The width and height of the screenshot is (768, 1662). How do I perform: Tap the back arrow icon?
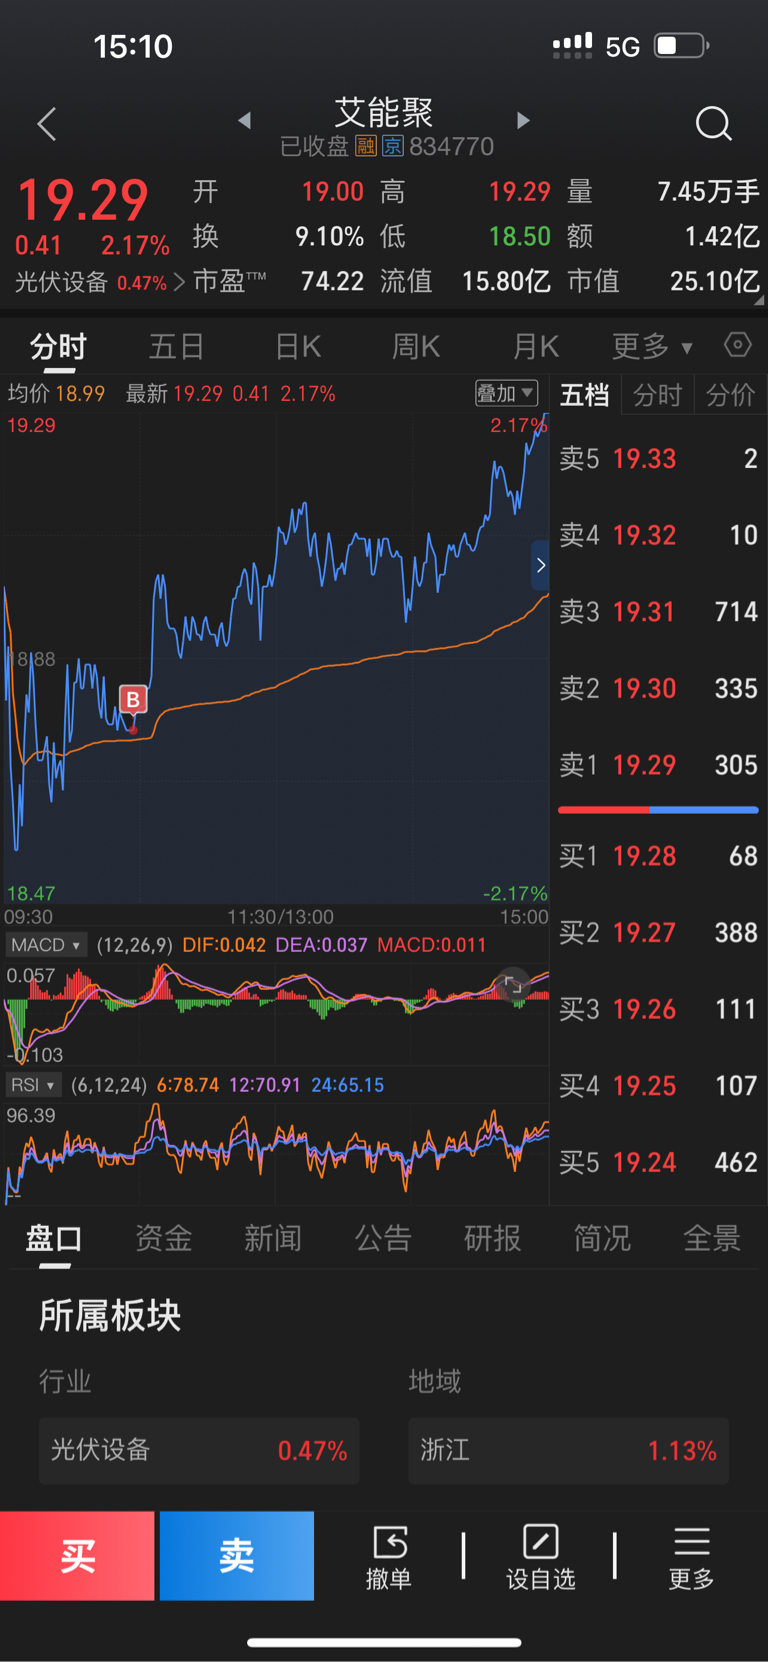pos(47,124)
